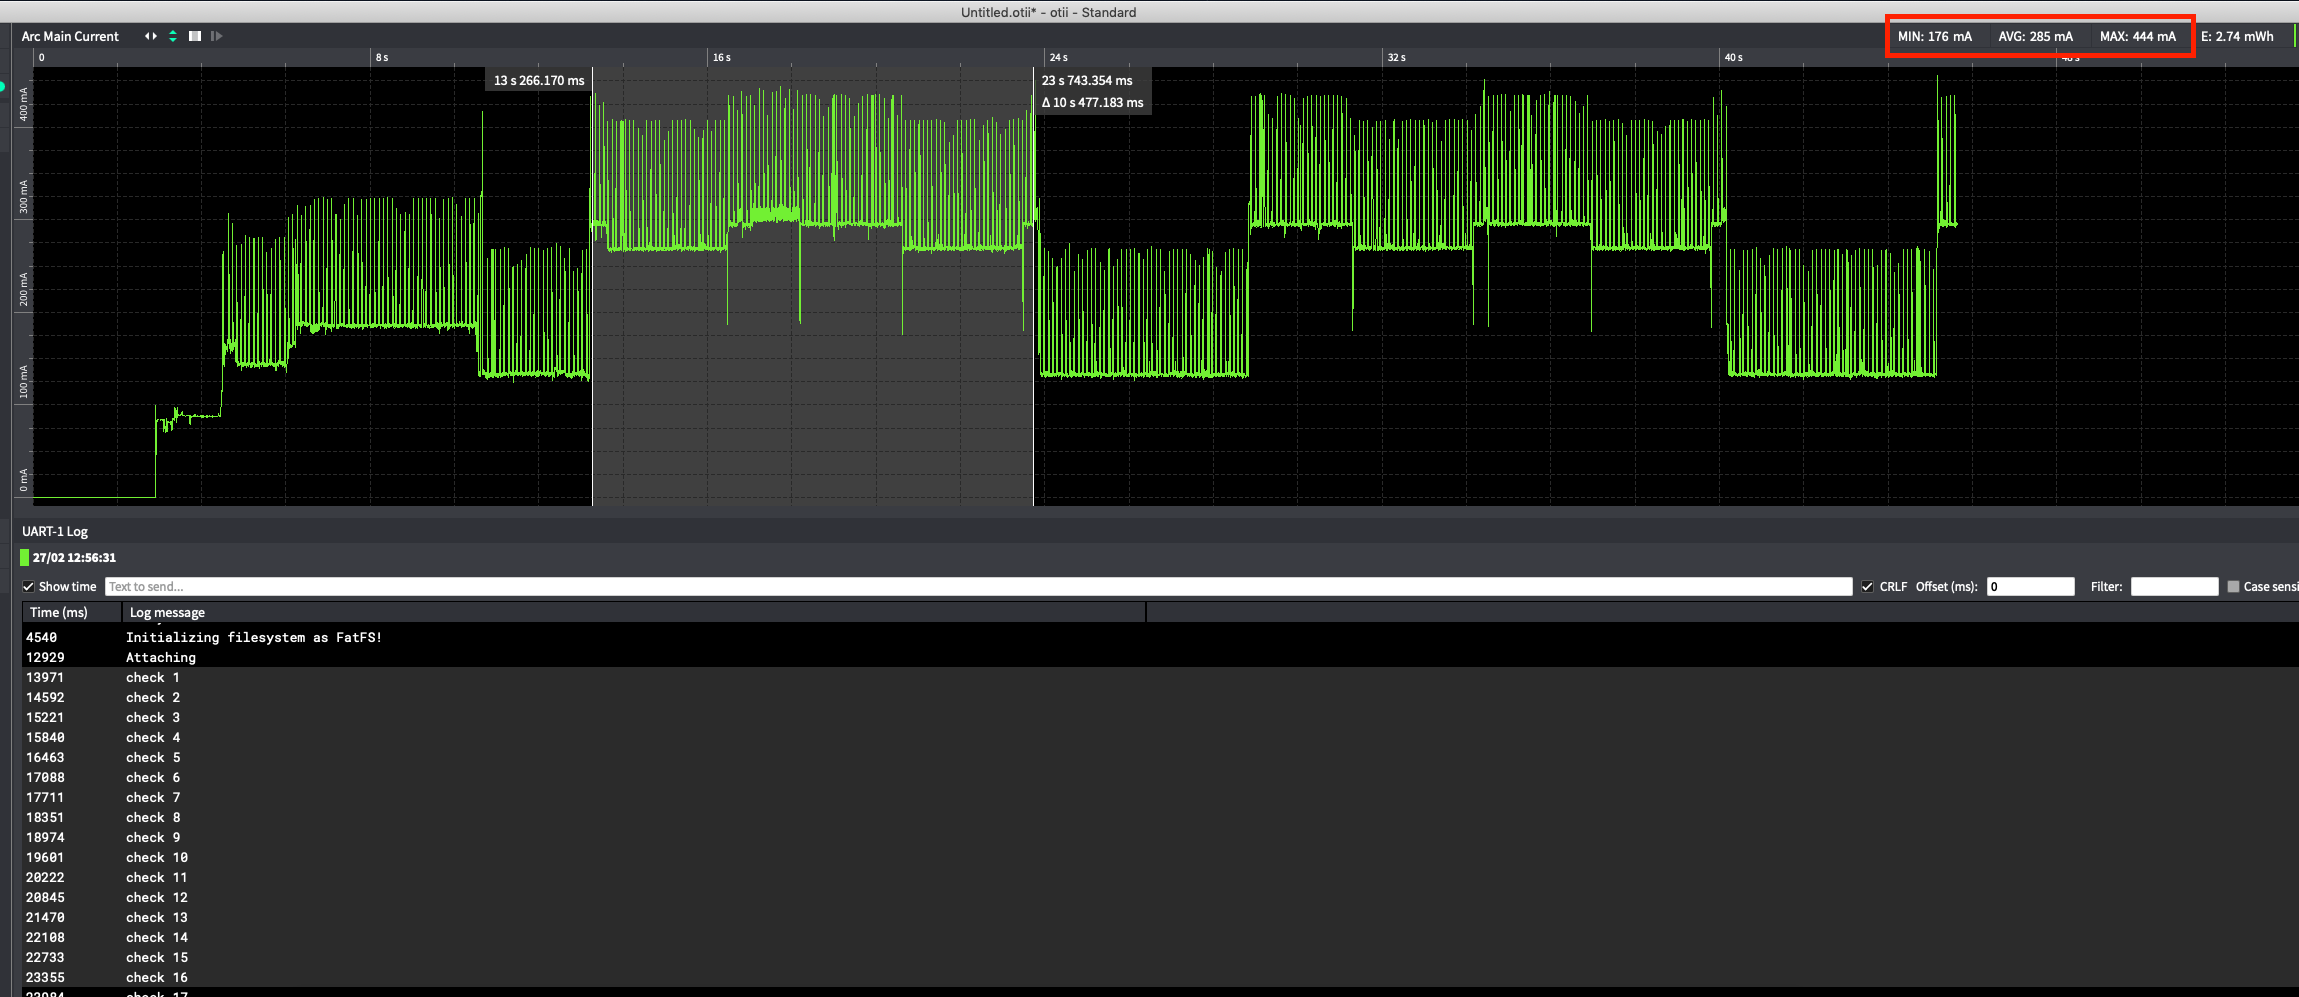
Task: Click the Arc Main Current label
Action: point(70,36)
